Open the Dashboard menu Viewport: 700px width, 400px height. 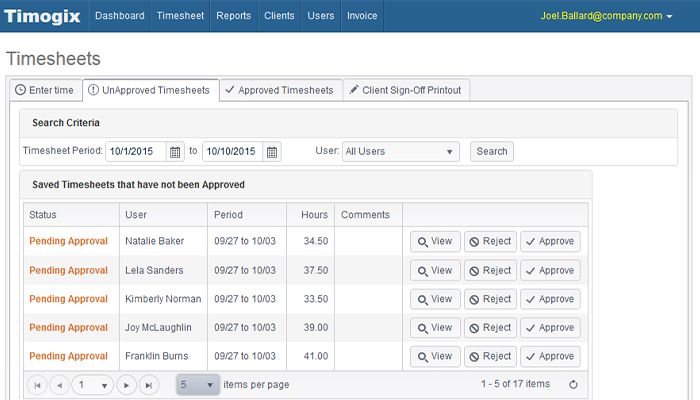[x=120, y=16]
